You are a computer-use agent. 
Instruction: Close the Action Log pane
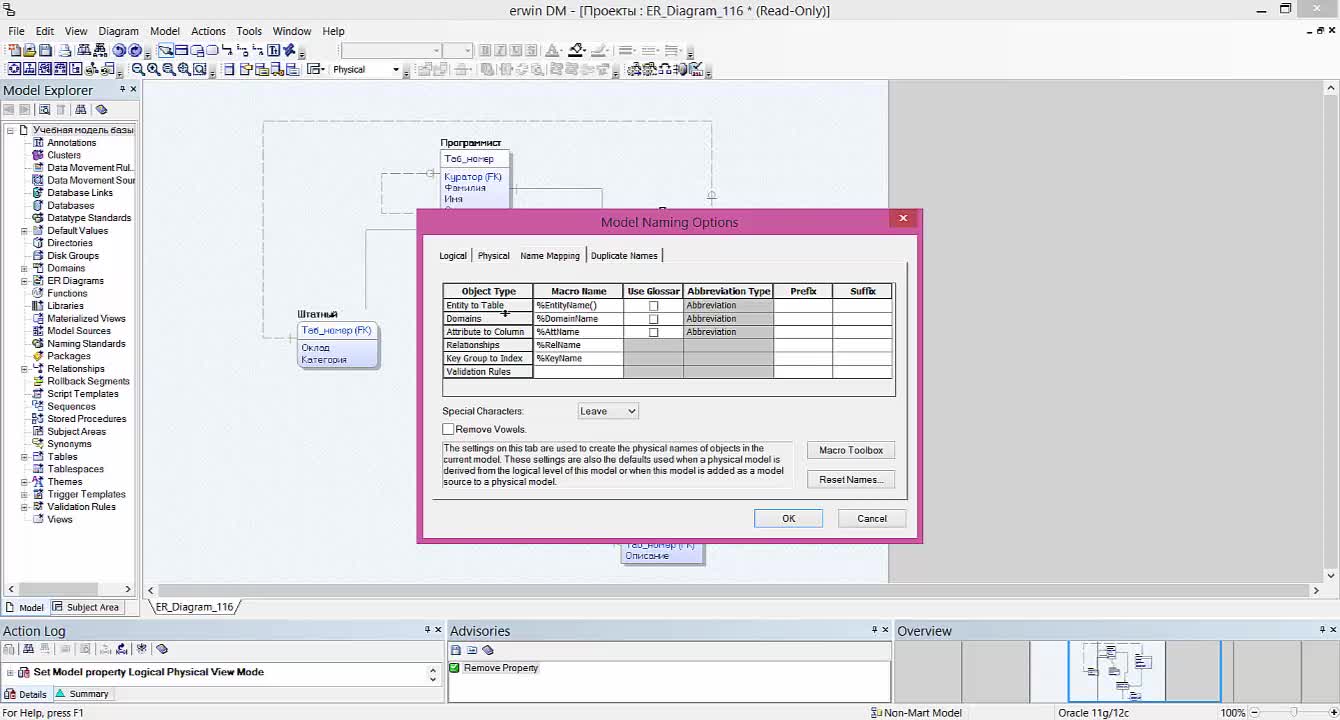point(438,630)
